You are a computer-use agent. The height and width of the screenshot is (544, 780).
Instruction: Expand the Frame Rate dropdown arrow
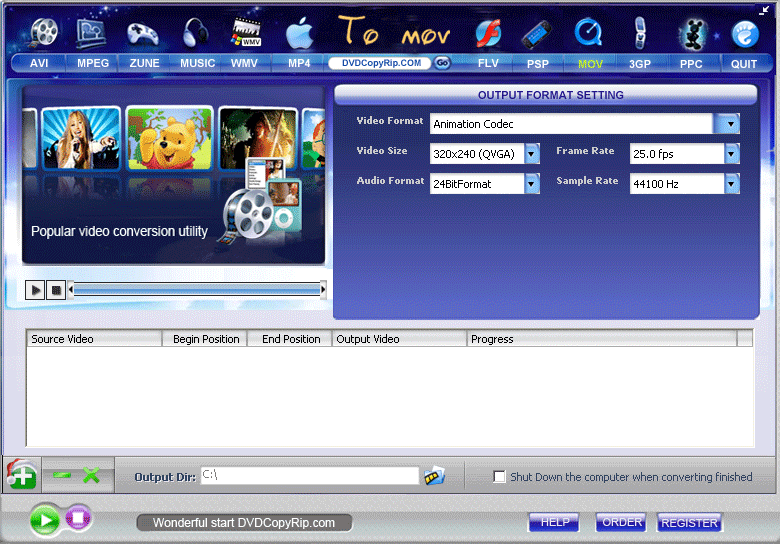coord(731,154)
